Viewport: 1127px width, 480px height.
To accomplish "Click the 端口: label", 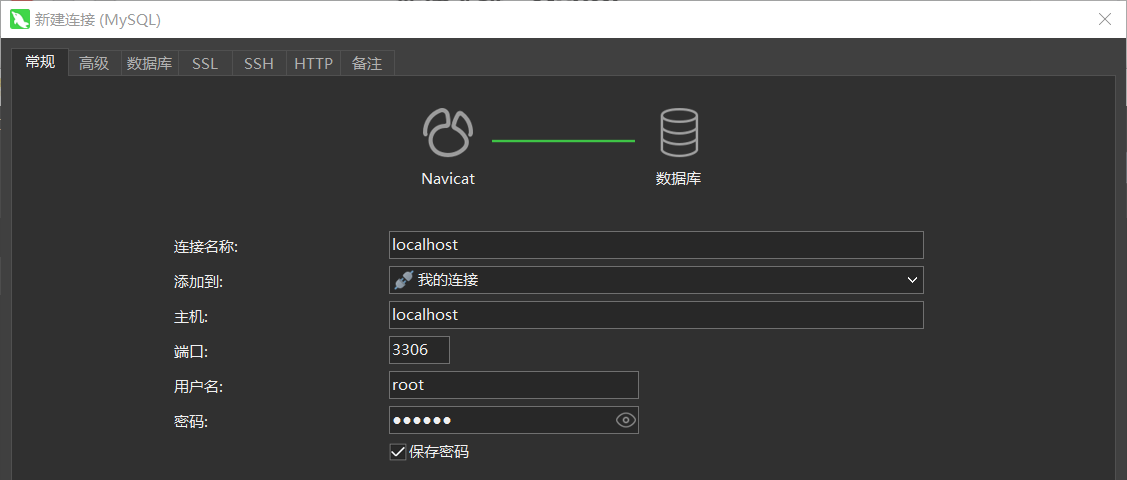I will click(x=190, y=352).
